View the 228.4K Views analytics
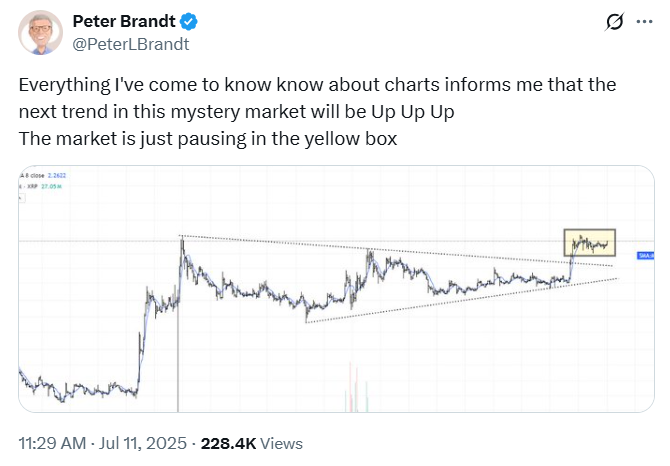This screenshot has height=466, width=670. pos(252,443)
